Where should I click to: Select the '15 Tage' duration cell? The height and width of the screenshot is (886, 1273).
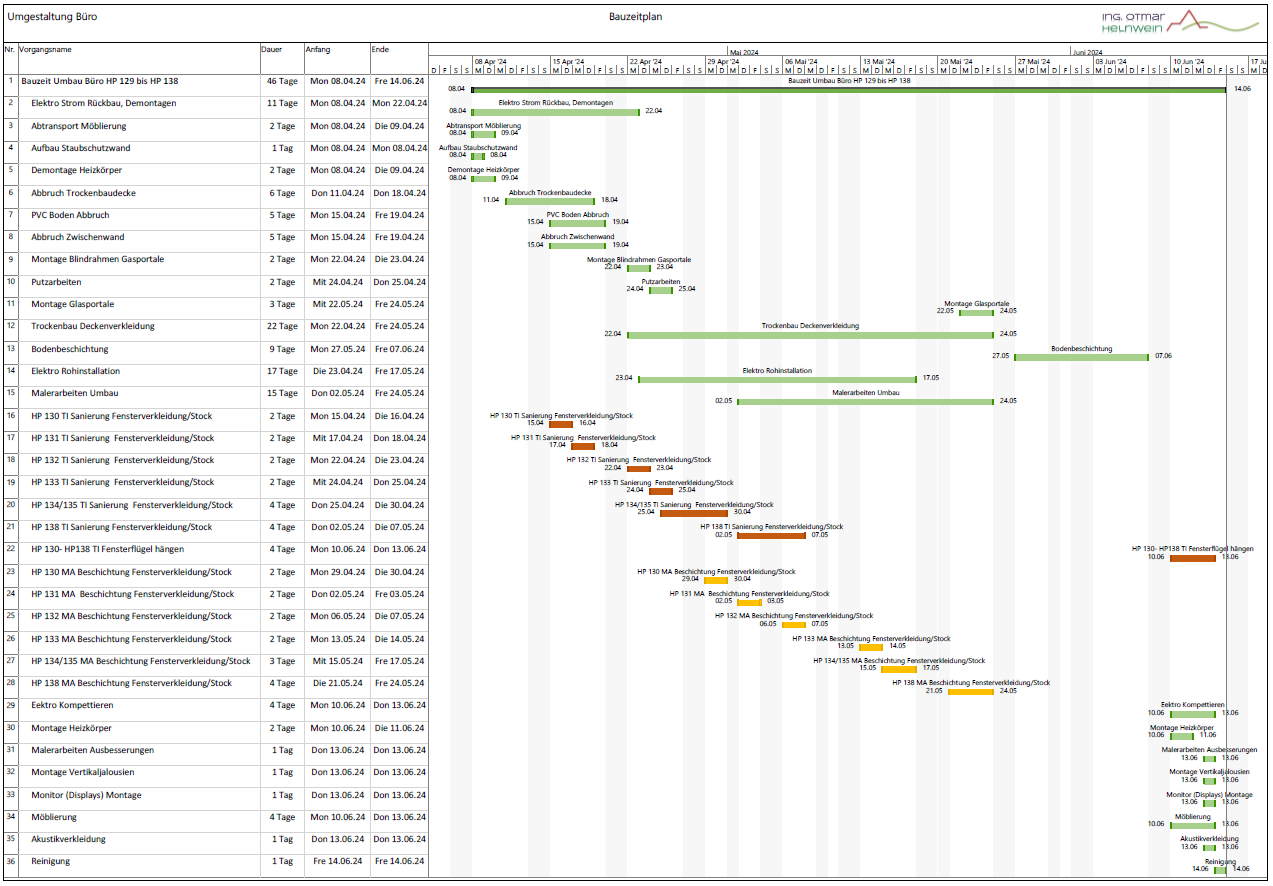click(x=281, y=393)
